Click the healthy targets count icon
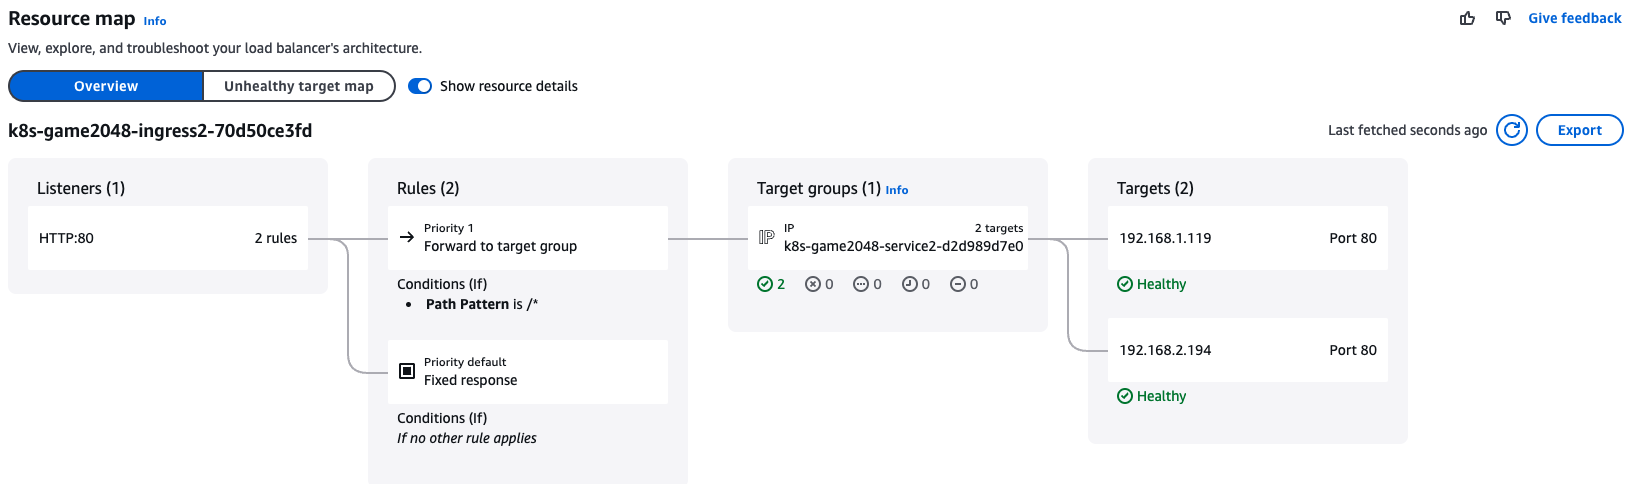Viewport: 1633px width, 484px height. (x=765, y=284)
